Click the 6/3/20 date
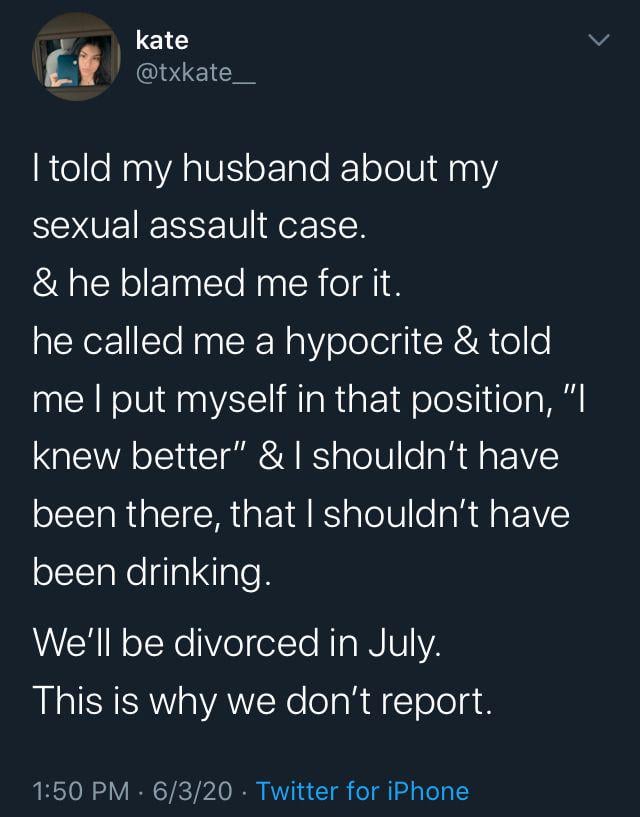 click(197, 791)
